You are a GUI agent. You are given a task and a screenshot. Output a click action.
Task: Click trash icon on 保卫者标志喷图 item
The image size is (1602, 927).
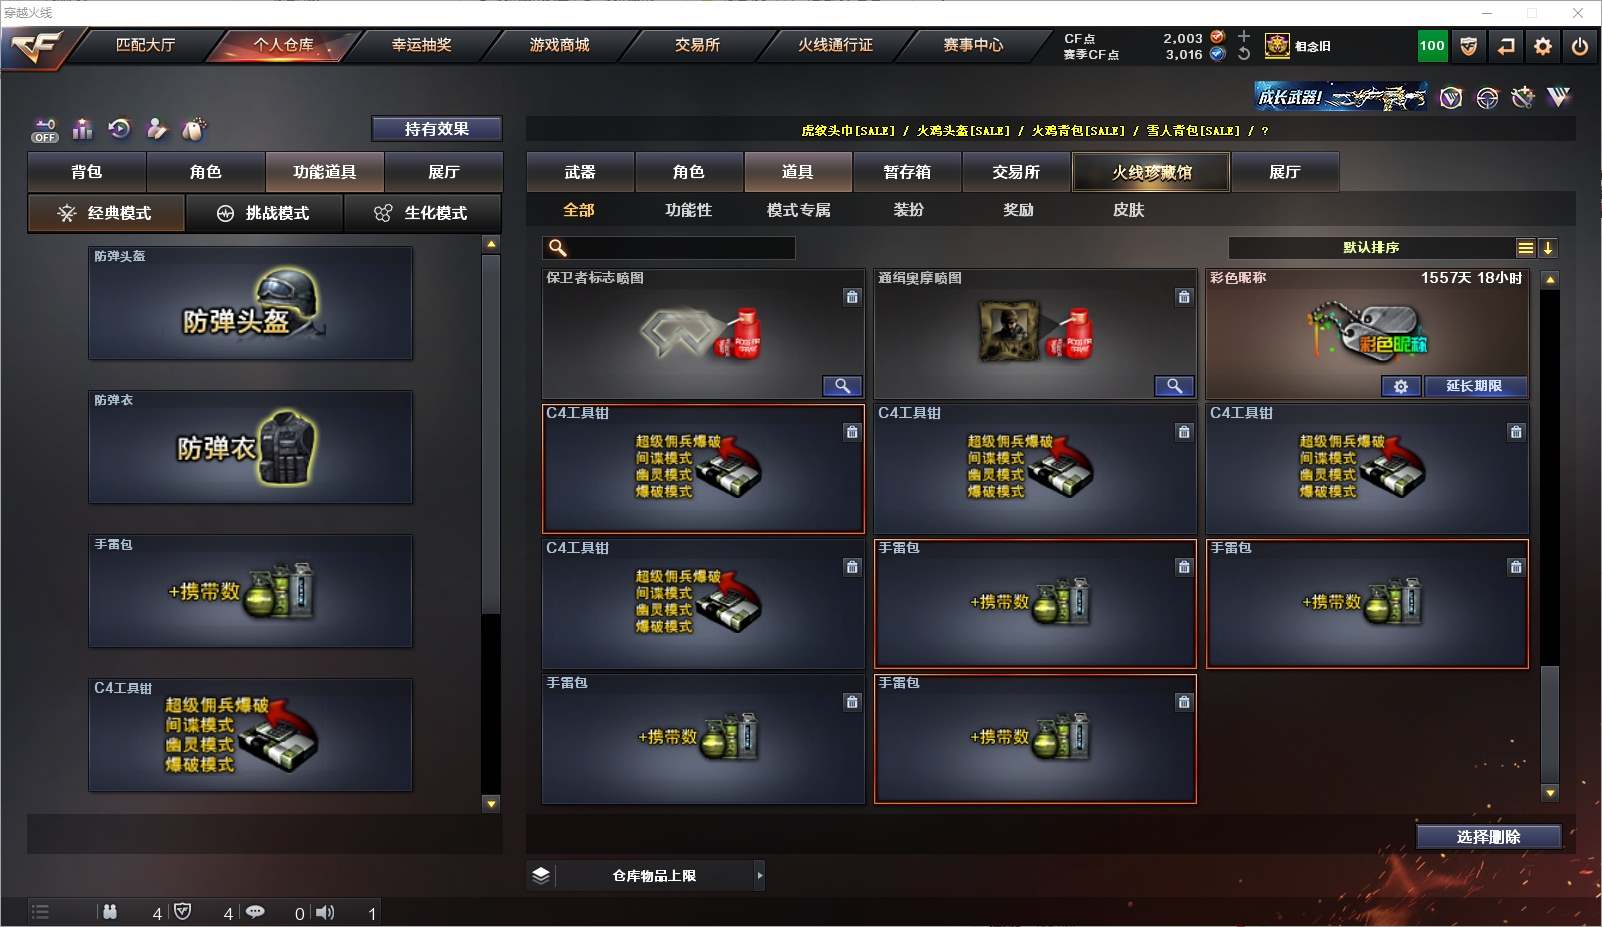tap(852, 297)
